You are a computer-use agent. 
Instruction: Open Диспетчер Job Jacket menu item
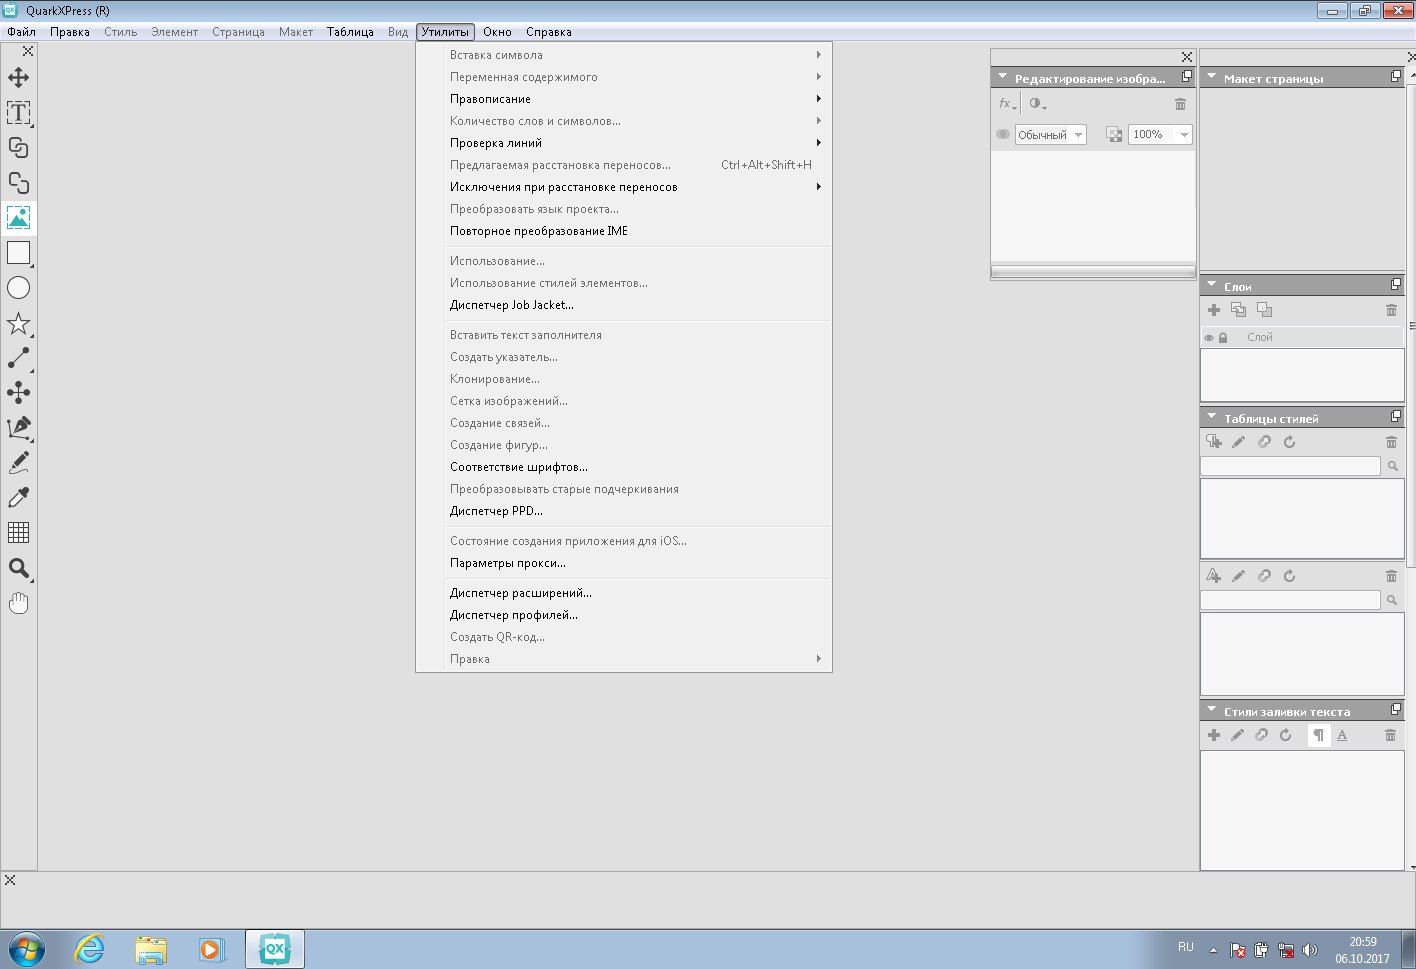tap(511, 305)
